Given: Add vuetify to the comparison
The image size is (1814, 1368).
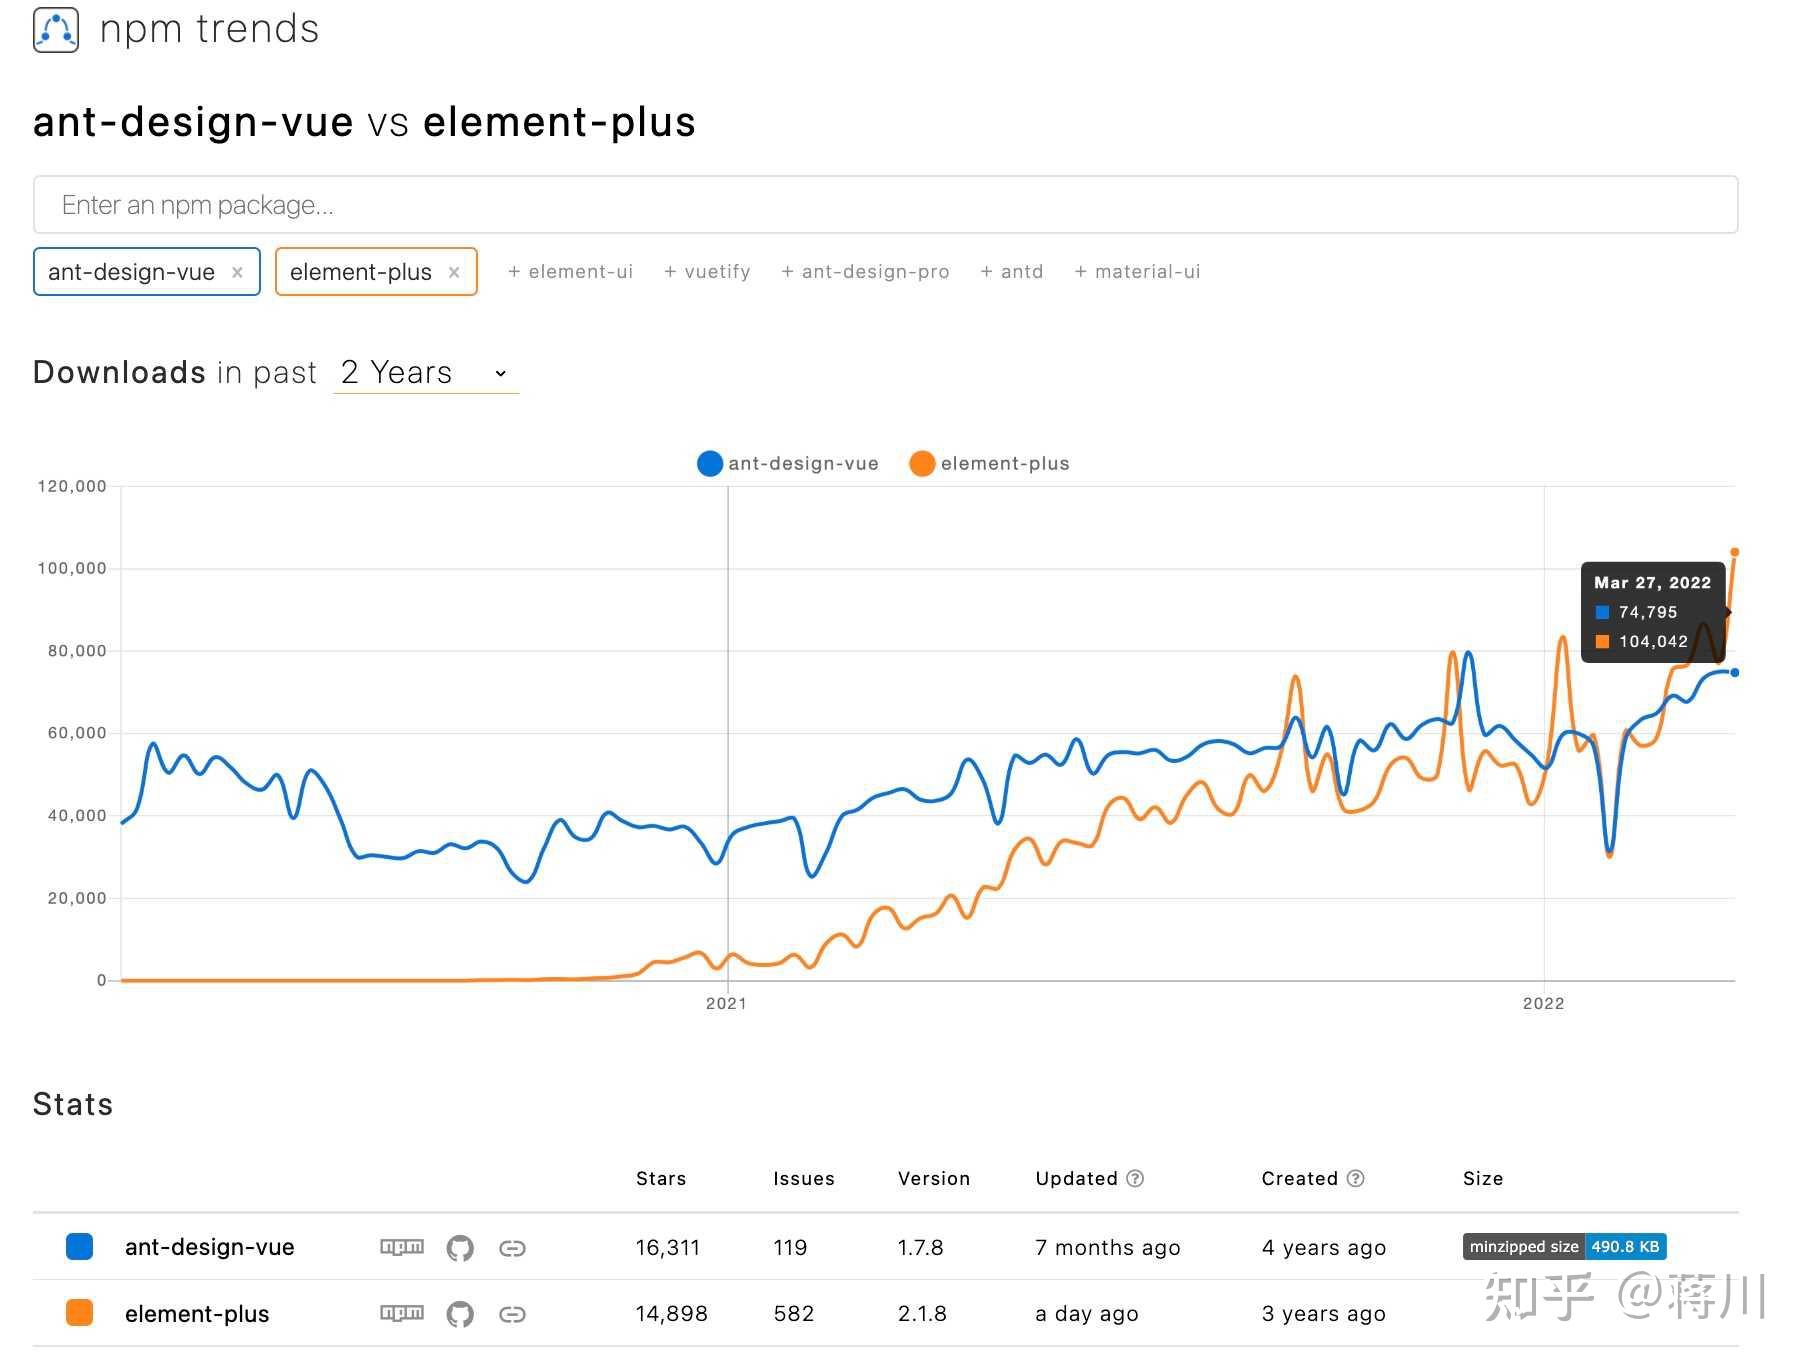Looking at the screenshot, I should click(708, 271).
